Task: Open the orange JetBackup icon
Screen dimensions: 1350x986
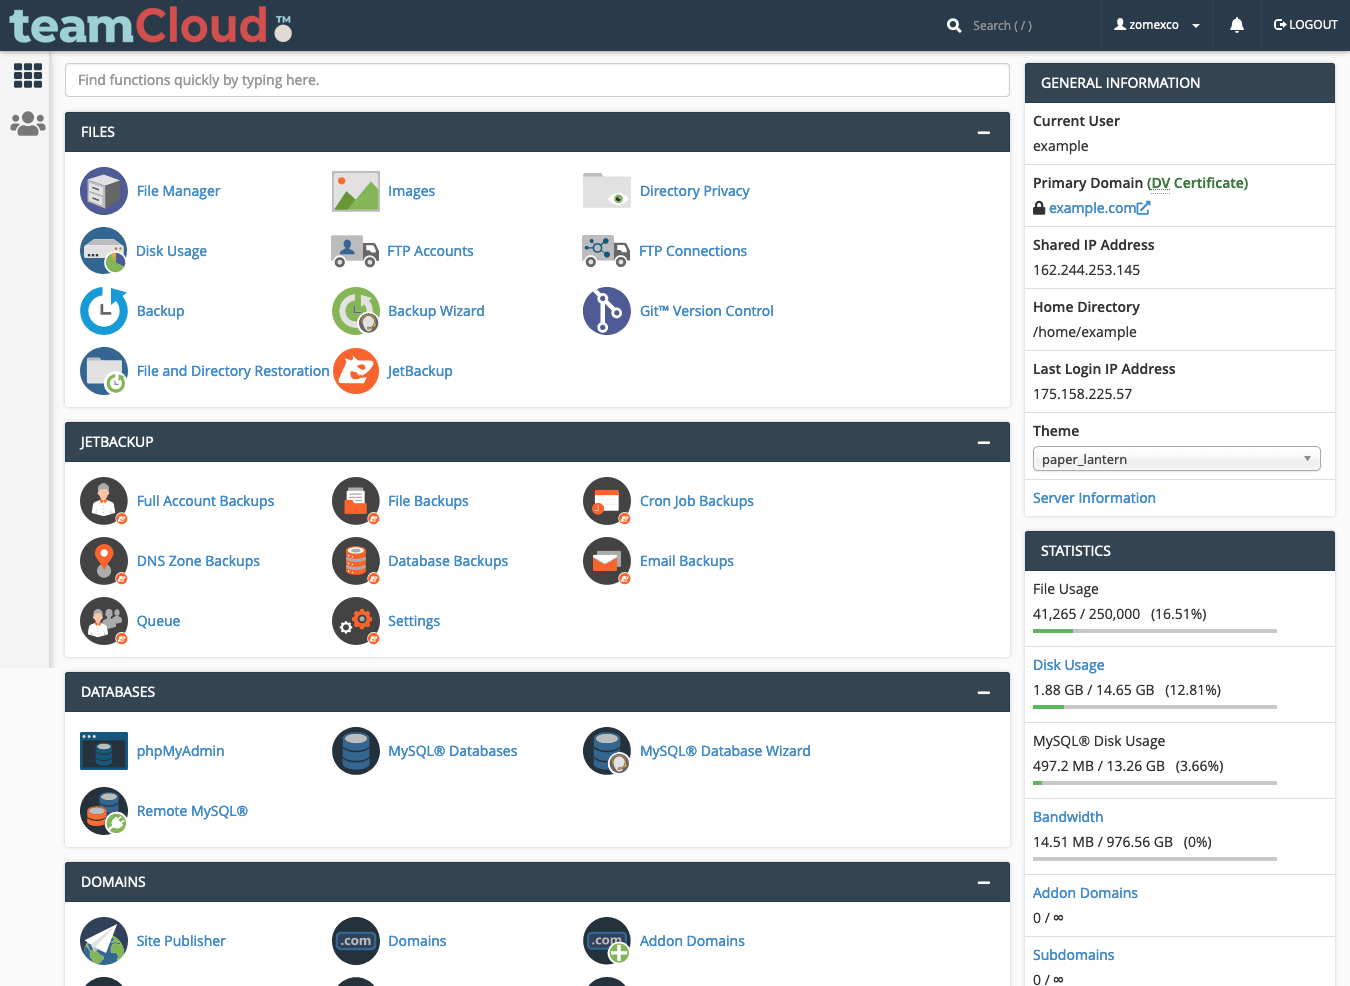Action: [x=356, y=371]
